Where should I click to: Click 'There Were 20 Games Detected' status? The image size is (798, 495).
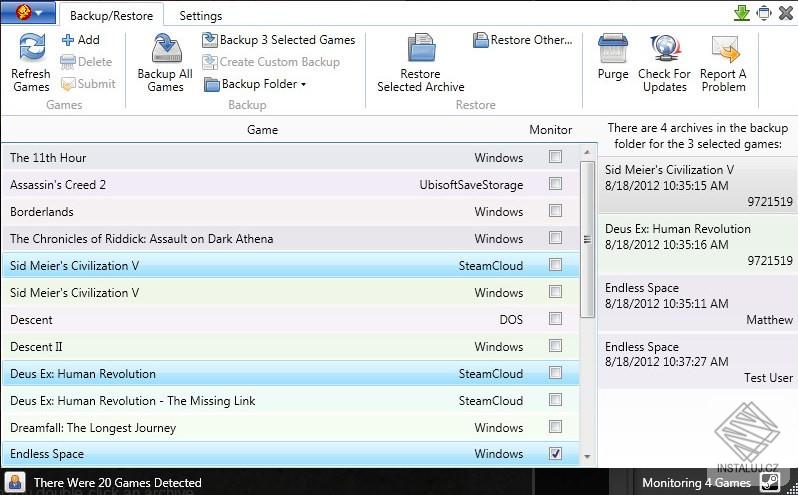(118, 482)
